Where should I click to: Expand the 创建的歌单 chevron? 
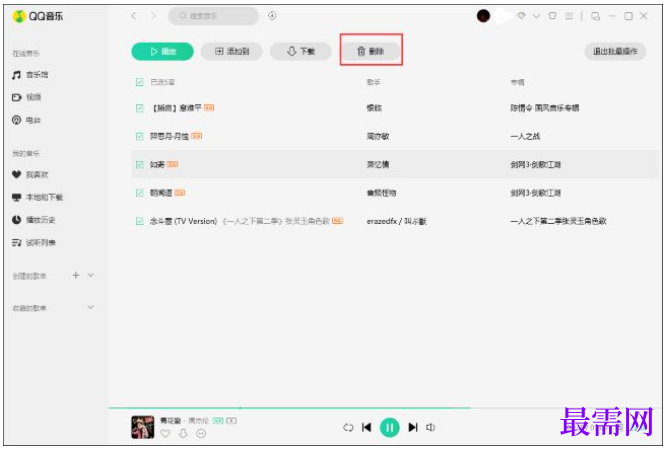[90, 275]
